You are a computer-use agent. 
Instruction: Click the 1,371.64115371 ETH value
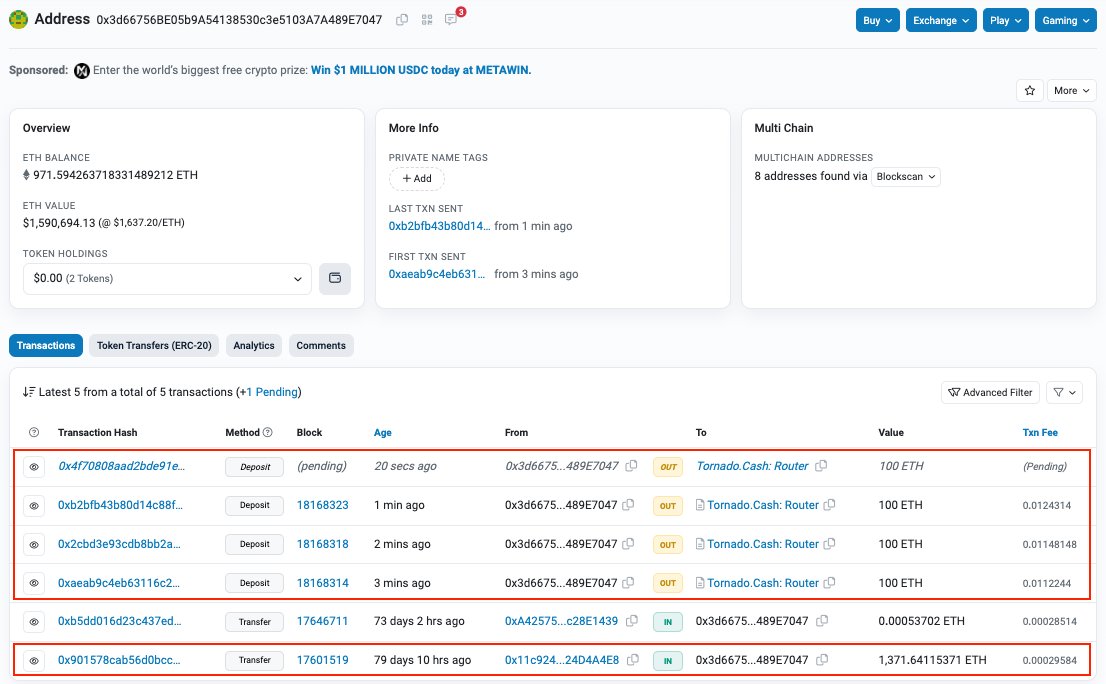[x=932, y=660]
